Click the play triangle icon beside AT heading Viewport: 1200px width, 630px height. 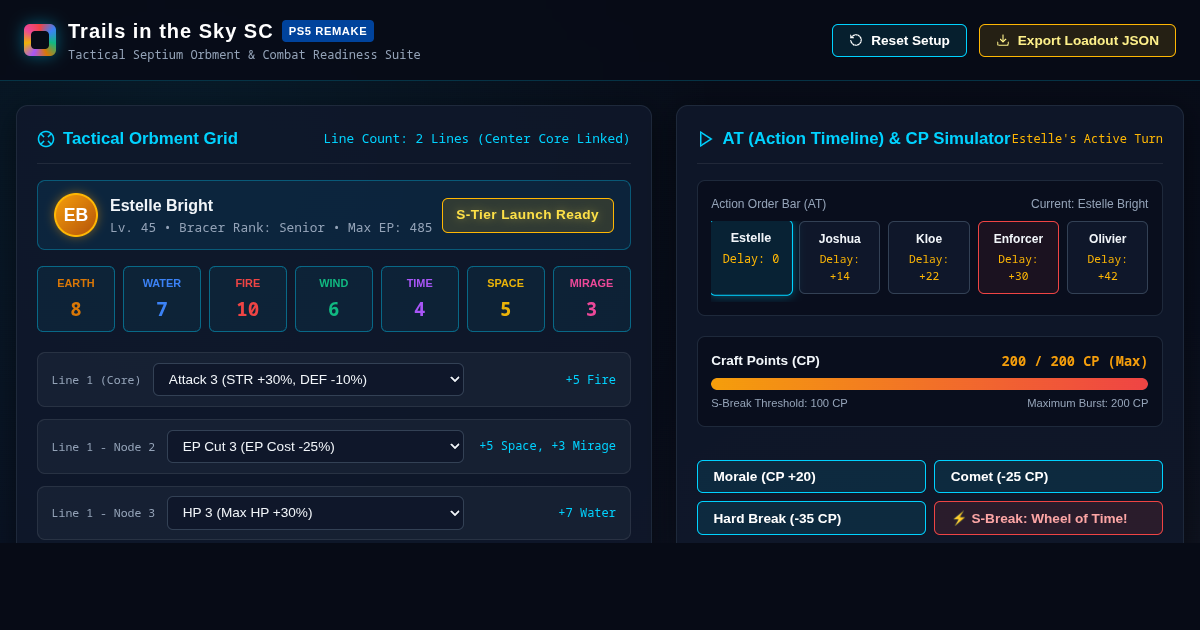(706, 139)
